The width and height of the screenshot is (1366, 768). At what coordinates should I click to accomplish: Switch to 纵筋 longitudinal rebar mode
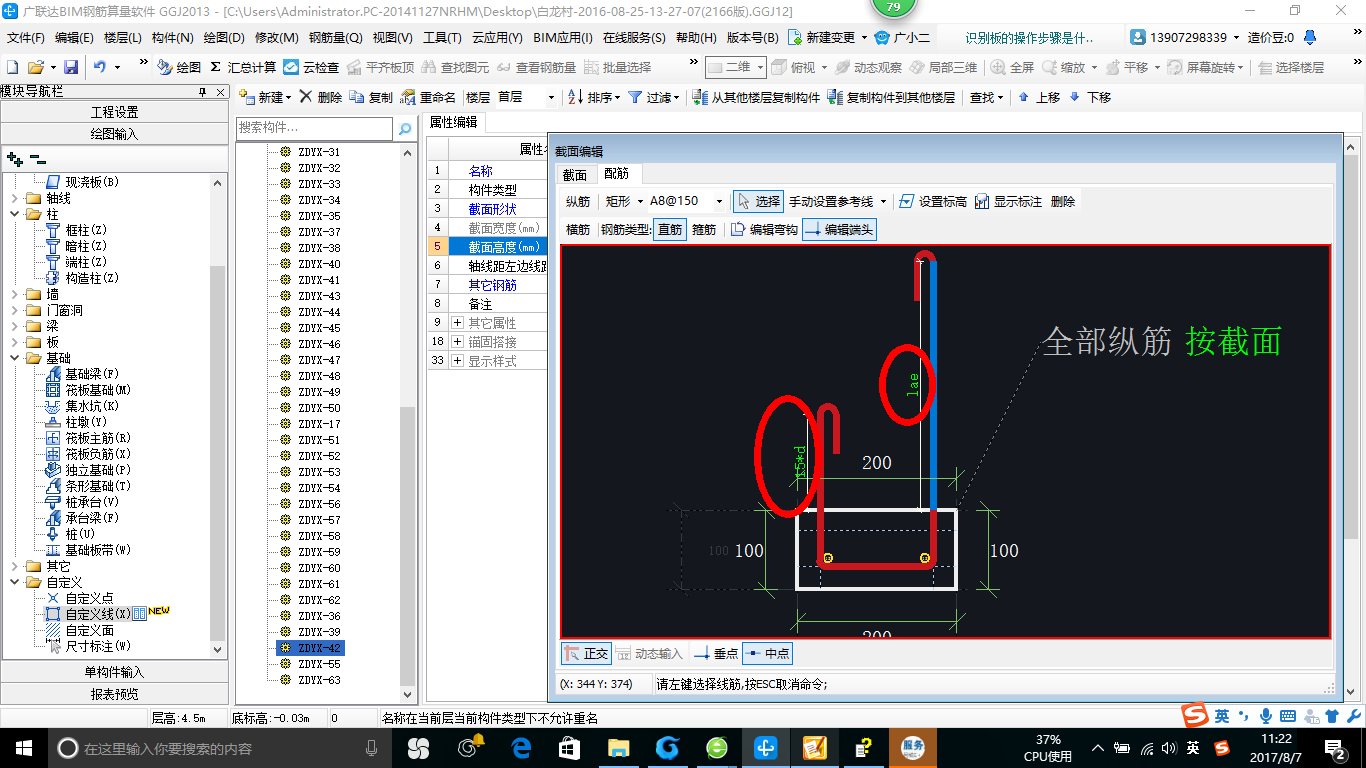578,201
